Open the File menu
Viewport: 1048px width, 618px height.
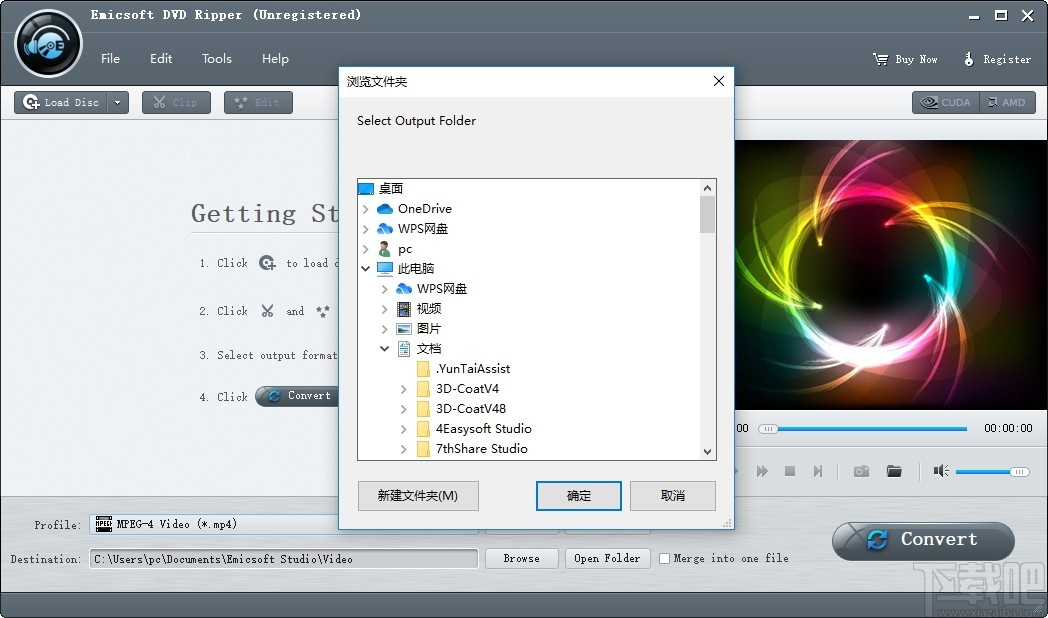[x=110, y=58]
